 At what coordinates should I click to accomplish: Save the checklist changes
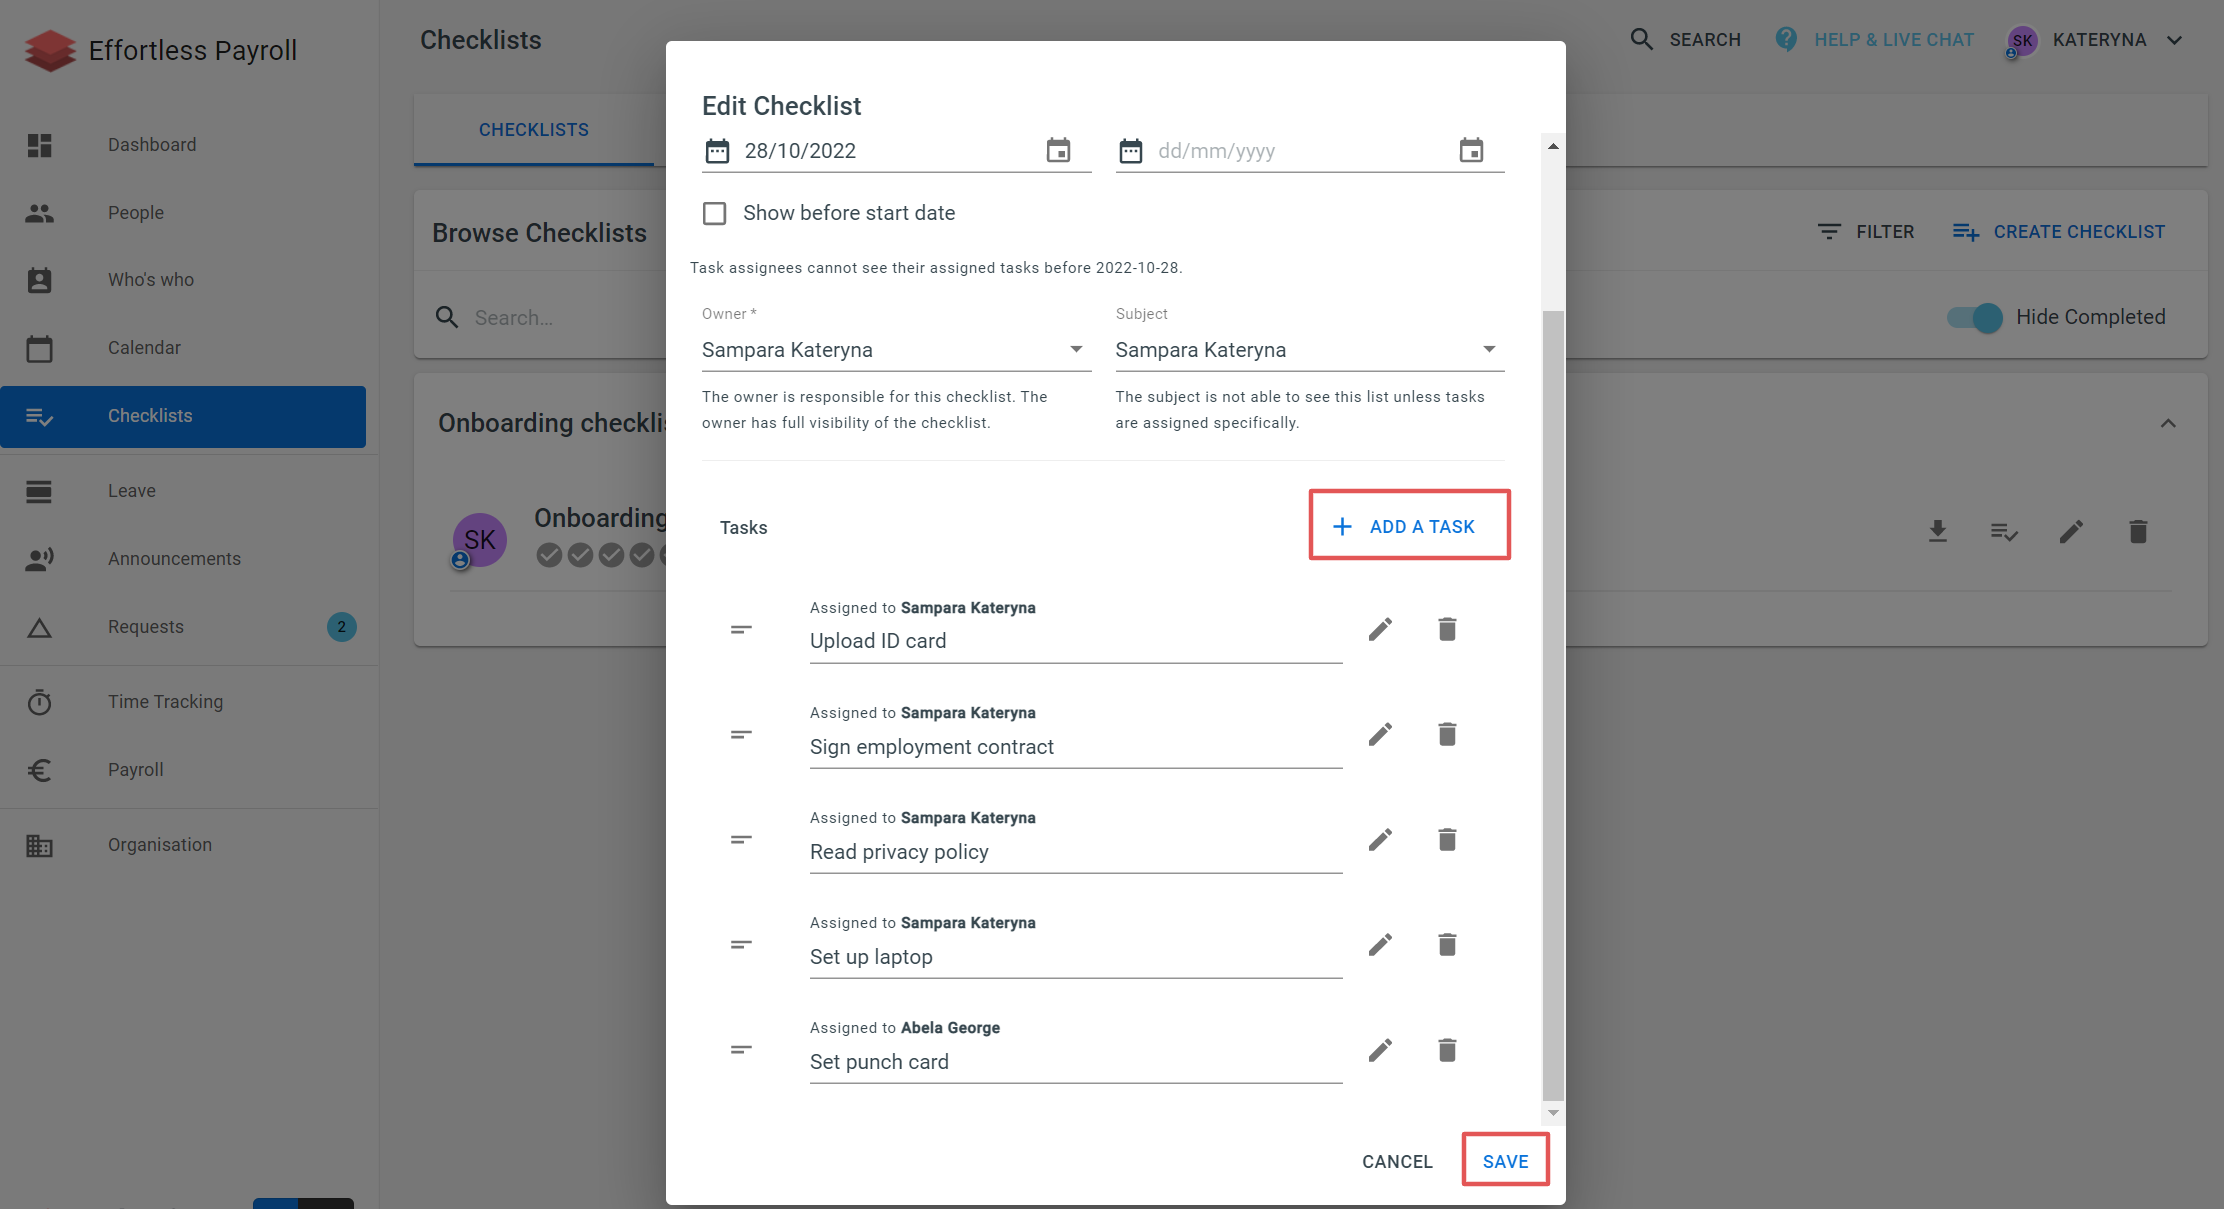click(x=1505, y=1161)
